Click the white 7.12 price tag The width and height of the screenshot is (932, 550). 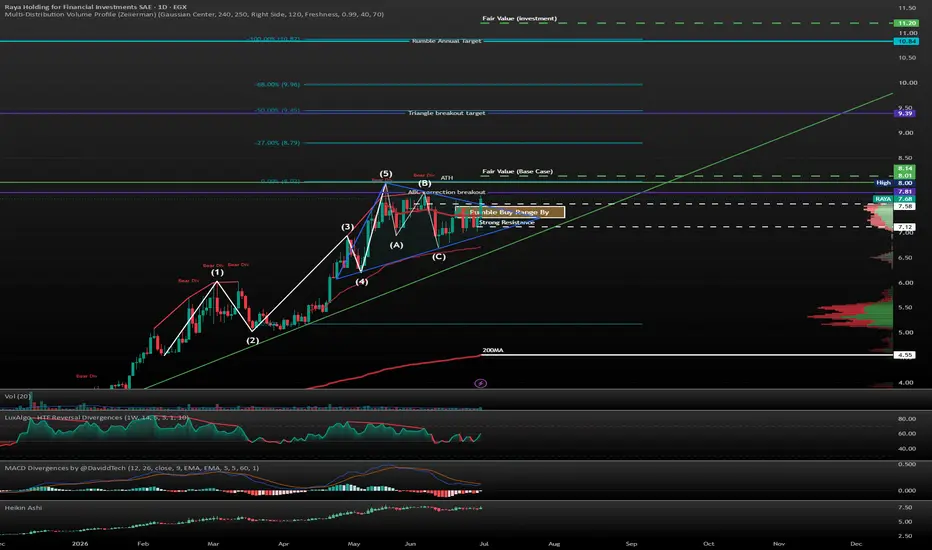pyautogui.click(x=905, y=227)
